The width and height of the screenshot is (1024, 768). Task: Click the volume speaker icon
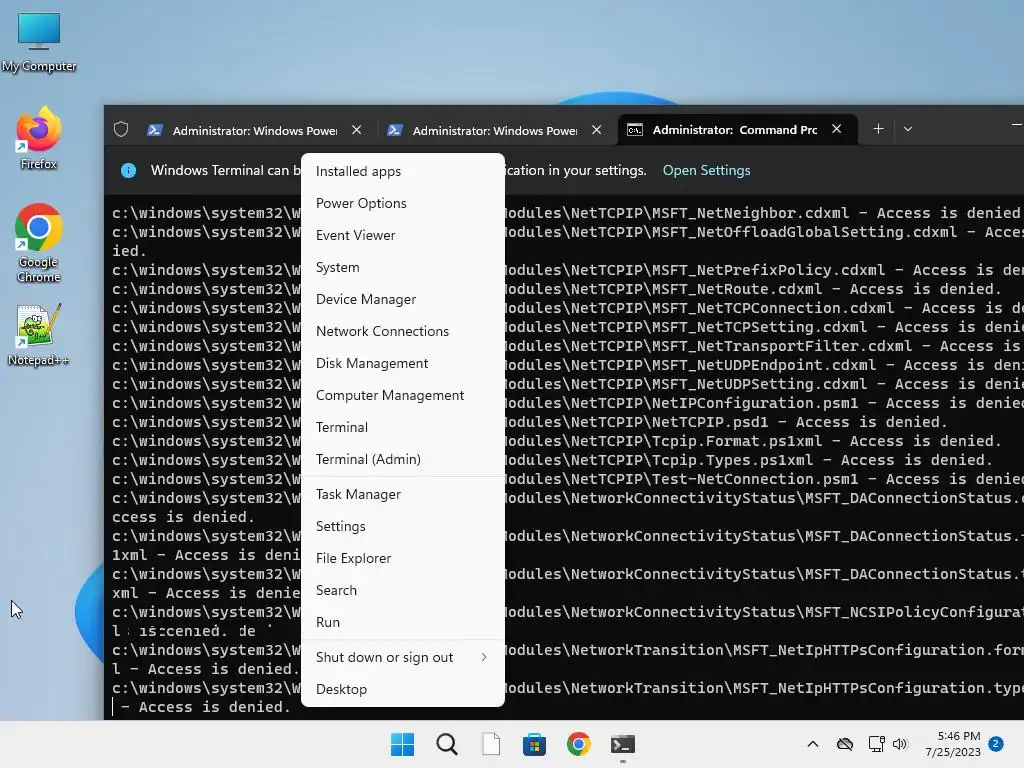pyautogui.click(x=900, y=744)
